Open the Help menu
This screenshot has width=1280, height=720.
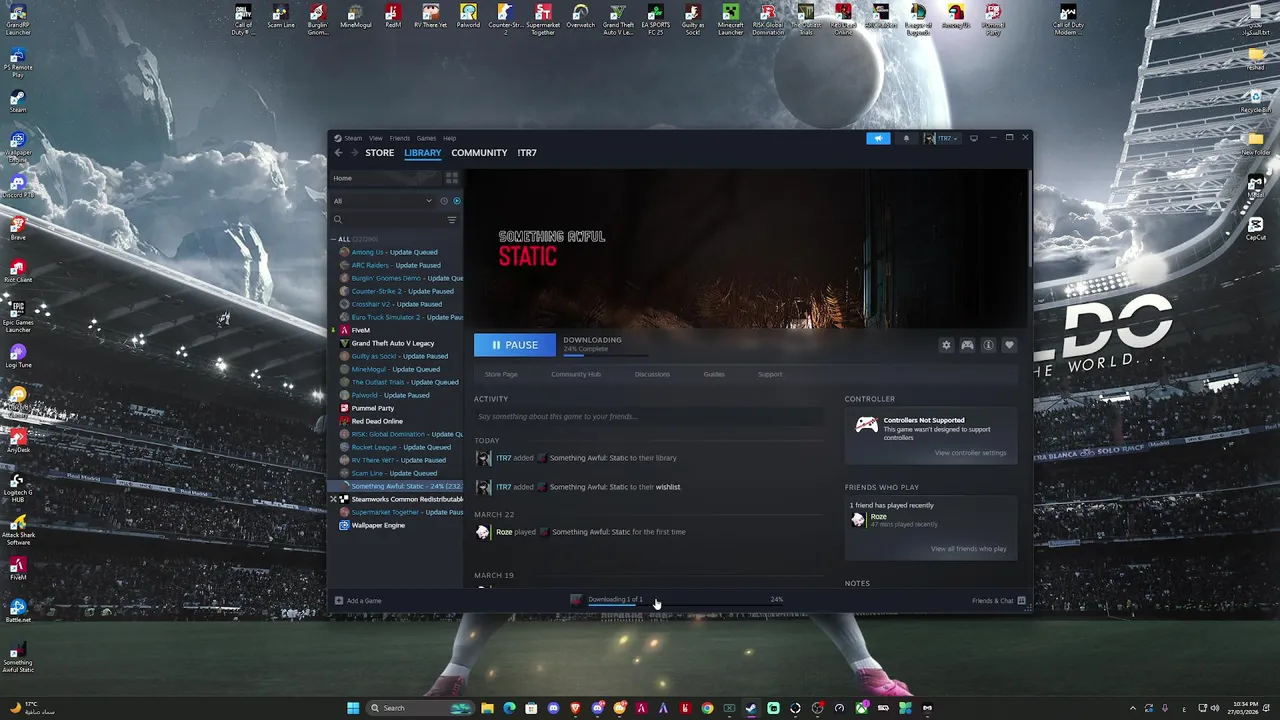tap(449, 138)
